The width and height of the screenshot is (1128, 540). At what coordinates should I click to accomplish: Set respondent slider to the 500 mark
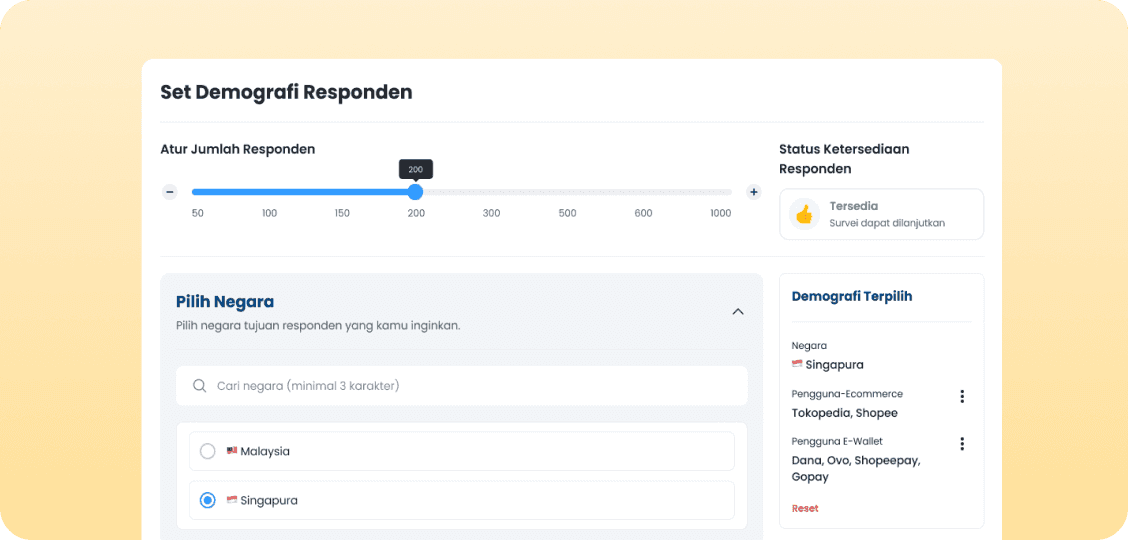pyautogui.click(x=568, y=192)
